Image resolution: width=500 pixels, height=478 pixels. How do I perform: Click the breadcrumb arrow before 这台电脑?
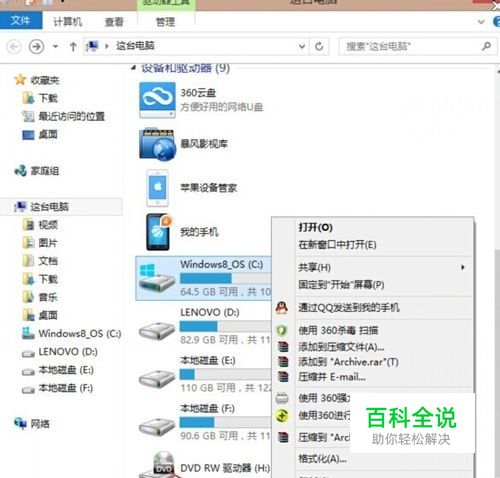tap(107, 46)
